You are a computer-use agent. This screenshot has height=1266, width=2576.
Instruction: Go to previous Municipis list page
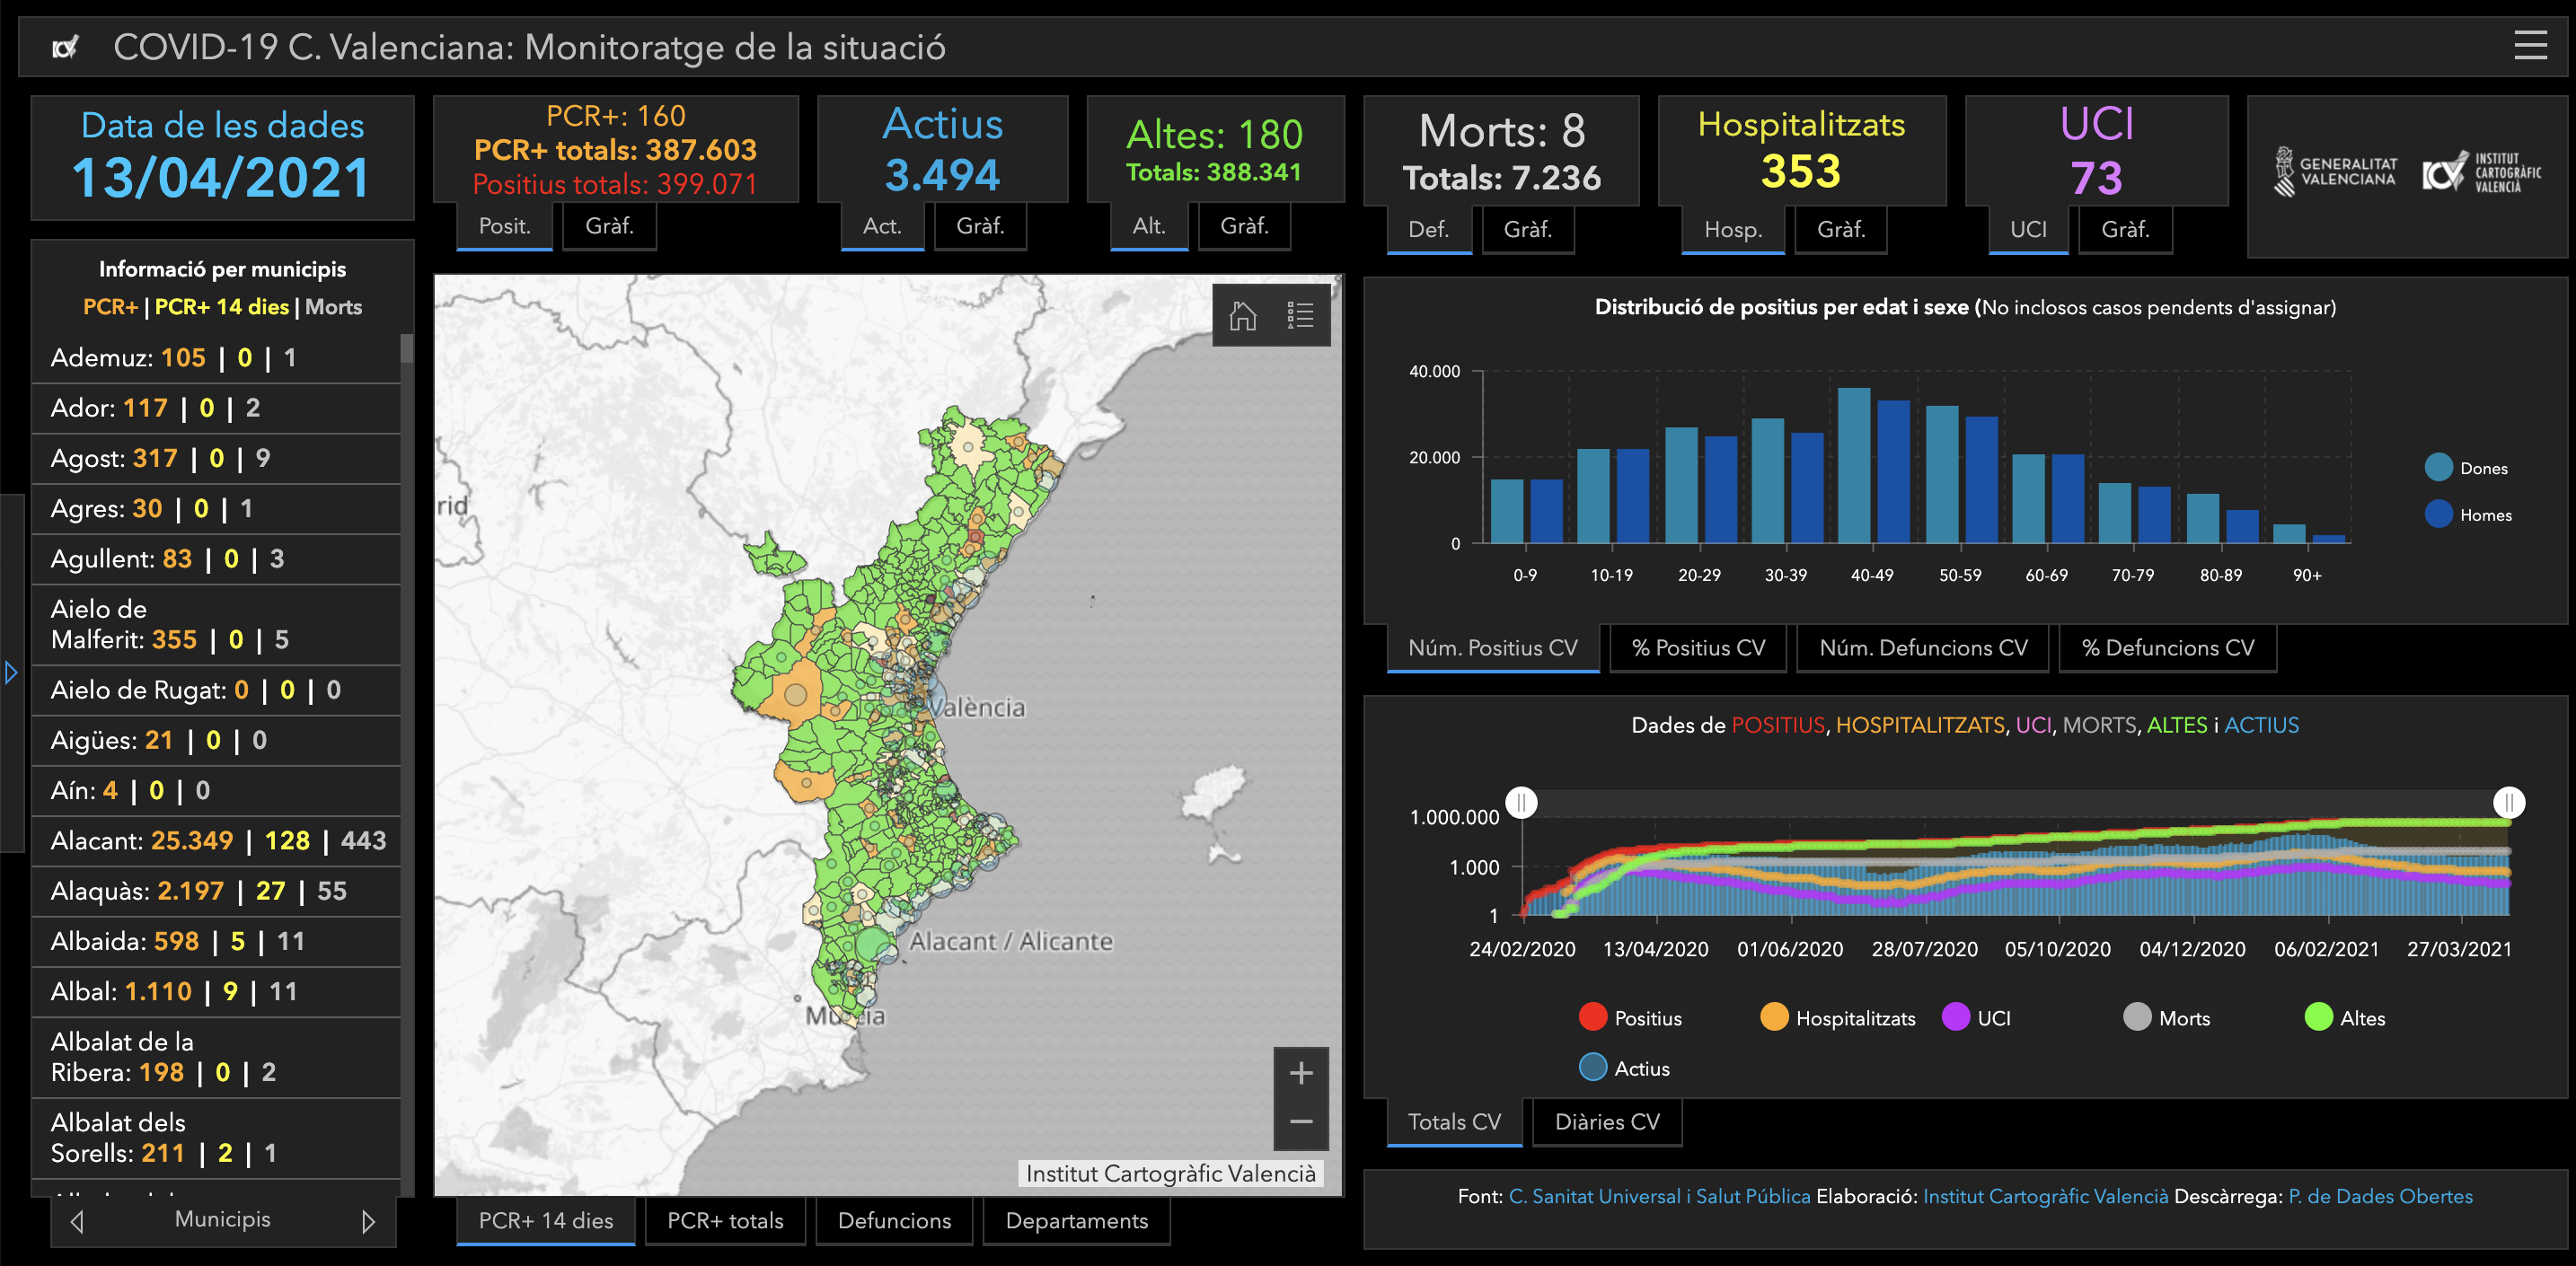(78, 1221)
